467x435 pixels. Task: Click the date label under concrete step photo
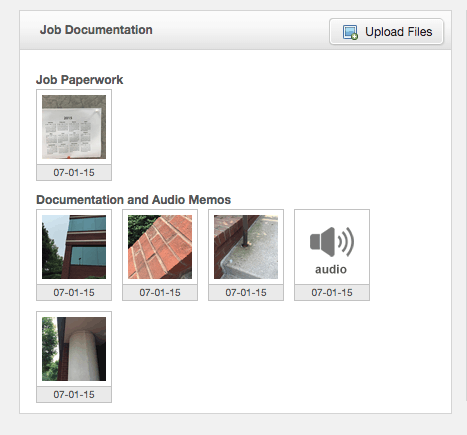pos(246,292)
